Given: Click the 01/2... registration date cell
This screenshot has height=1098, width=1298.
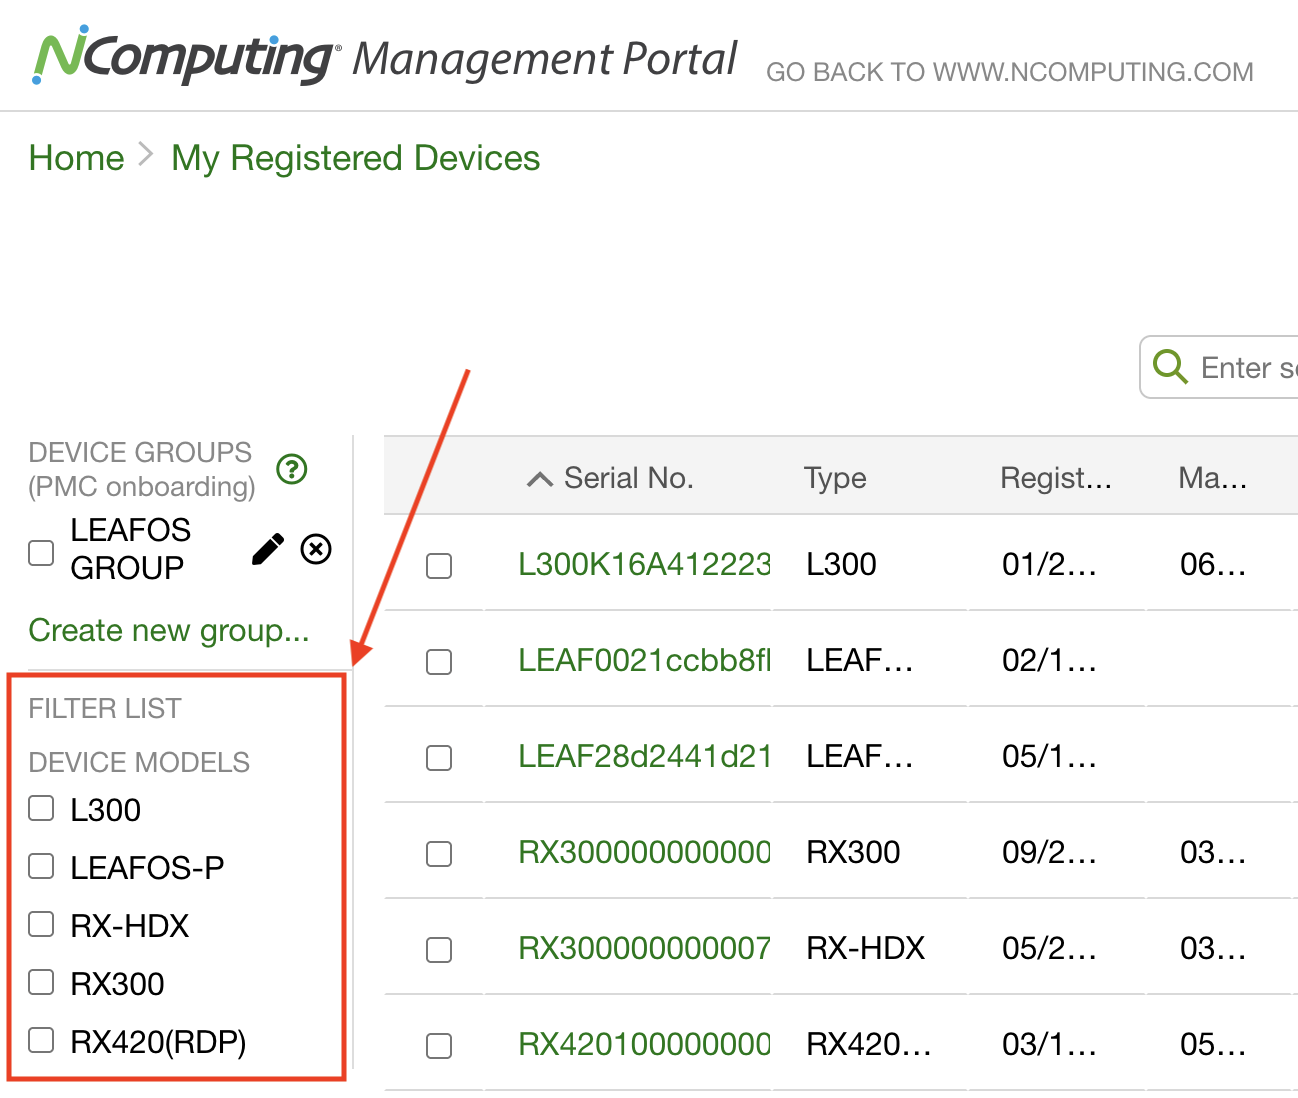Looking at the screenshot, I should click(1049, 564).
